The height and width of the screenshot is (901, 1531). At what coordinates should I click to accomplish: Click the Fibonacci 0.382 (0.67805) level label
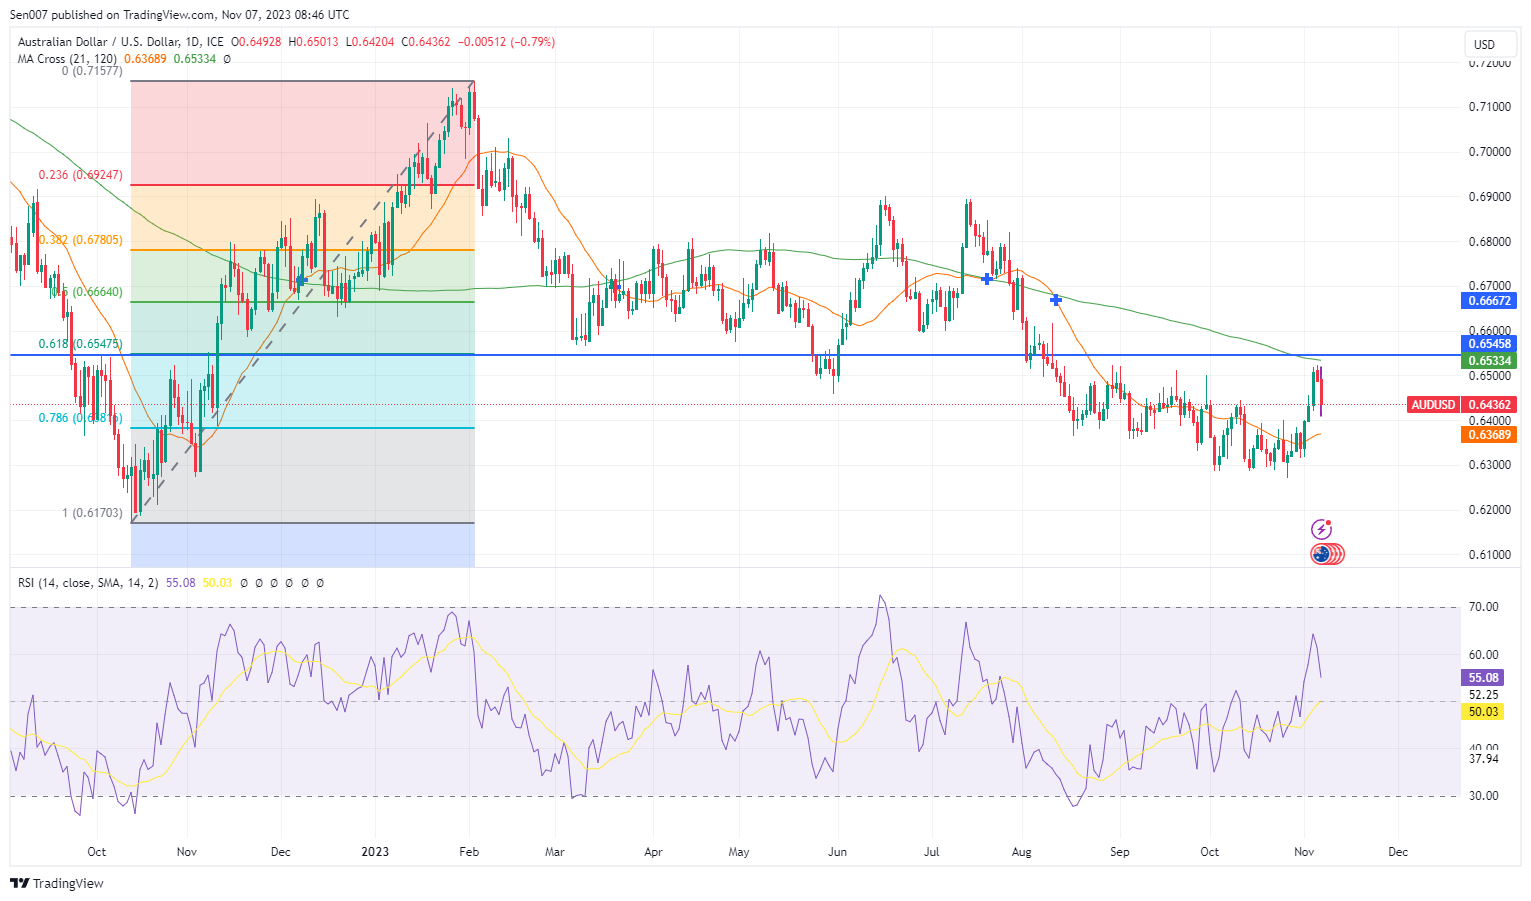(81, 240)
